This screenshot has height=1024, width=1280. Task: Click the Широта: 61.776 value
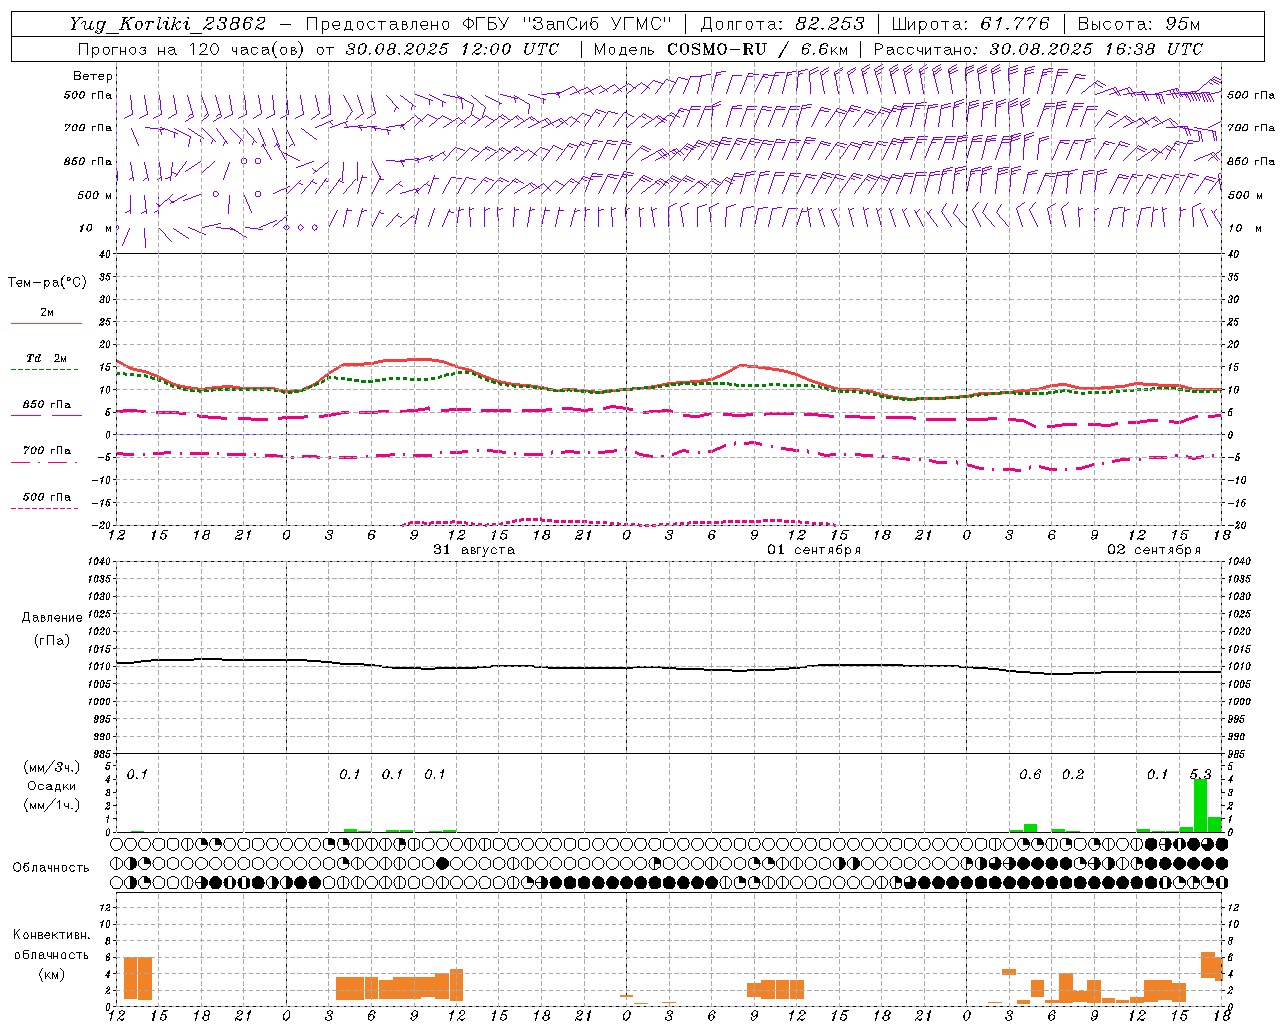pyautogui.click(x=970, y=24)
